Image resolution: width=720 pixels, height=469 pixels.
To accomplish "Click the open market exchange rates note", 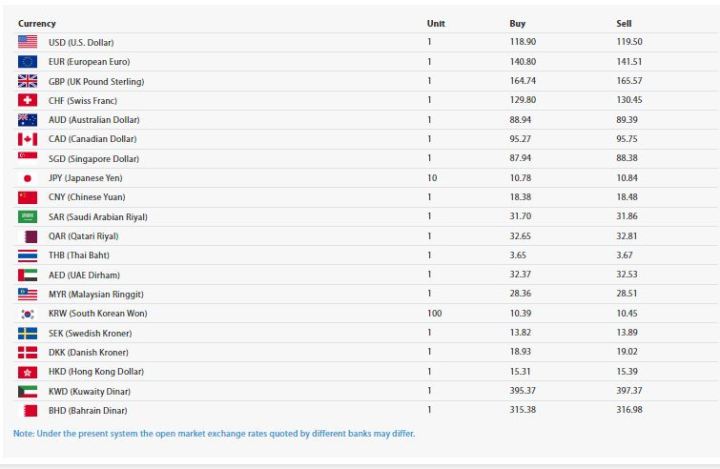I will 214,434.
